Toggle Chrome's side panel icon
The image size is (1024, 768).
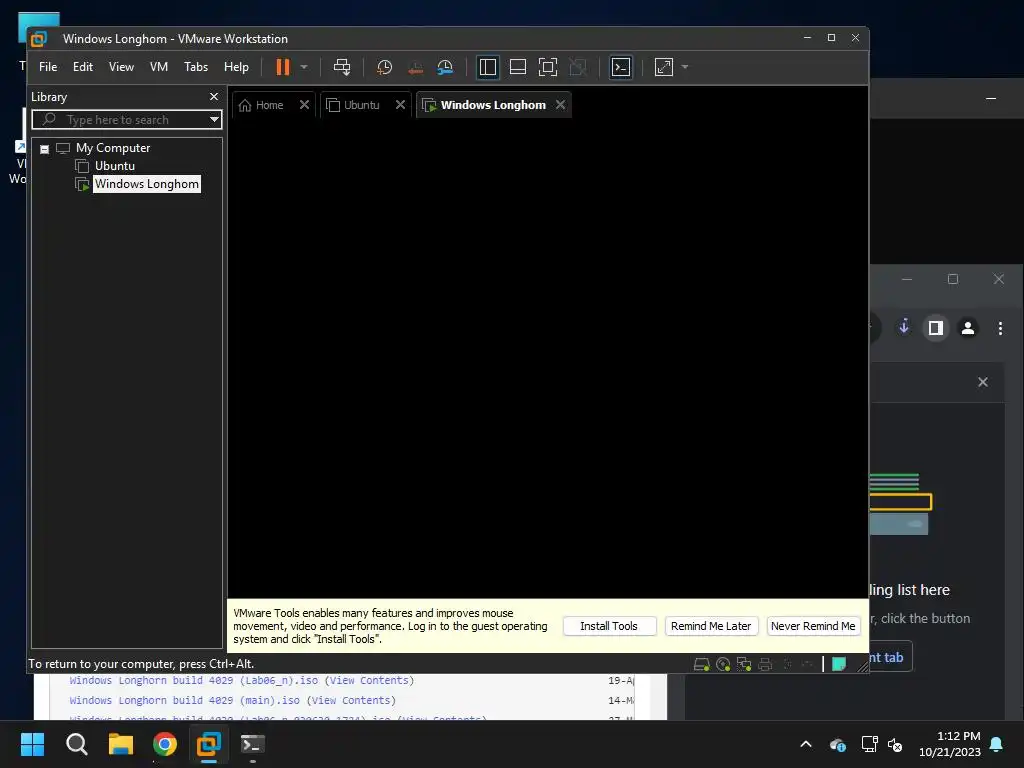pyautogui.click(x=936, y=327)
